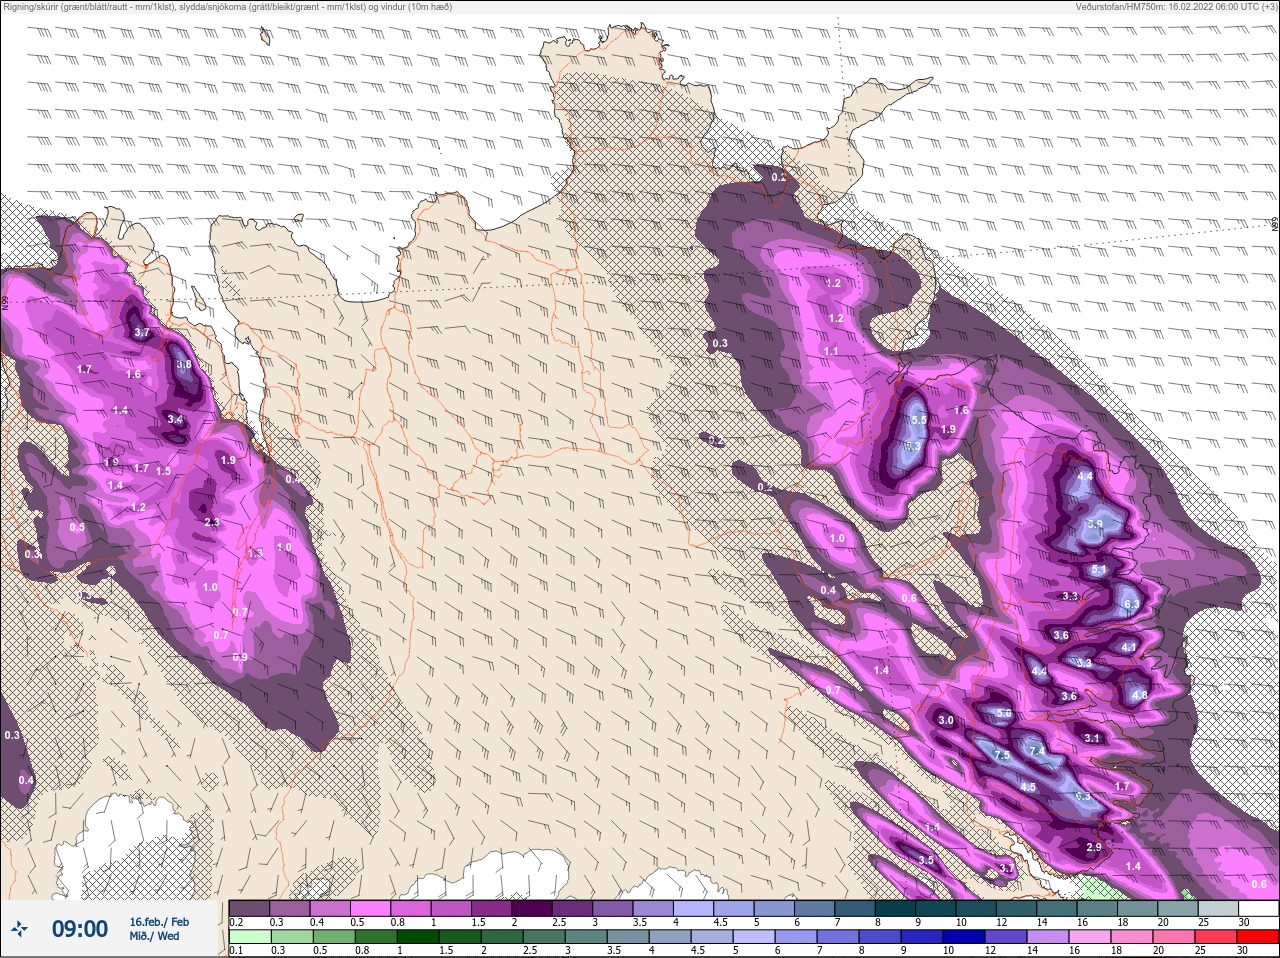The width and height of the screenshot is (1280, 958).
Task: Click the date text '16.feb./ Feb'
Action: coord(159,922)
